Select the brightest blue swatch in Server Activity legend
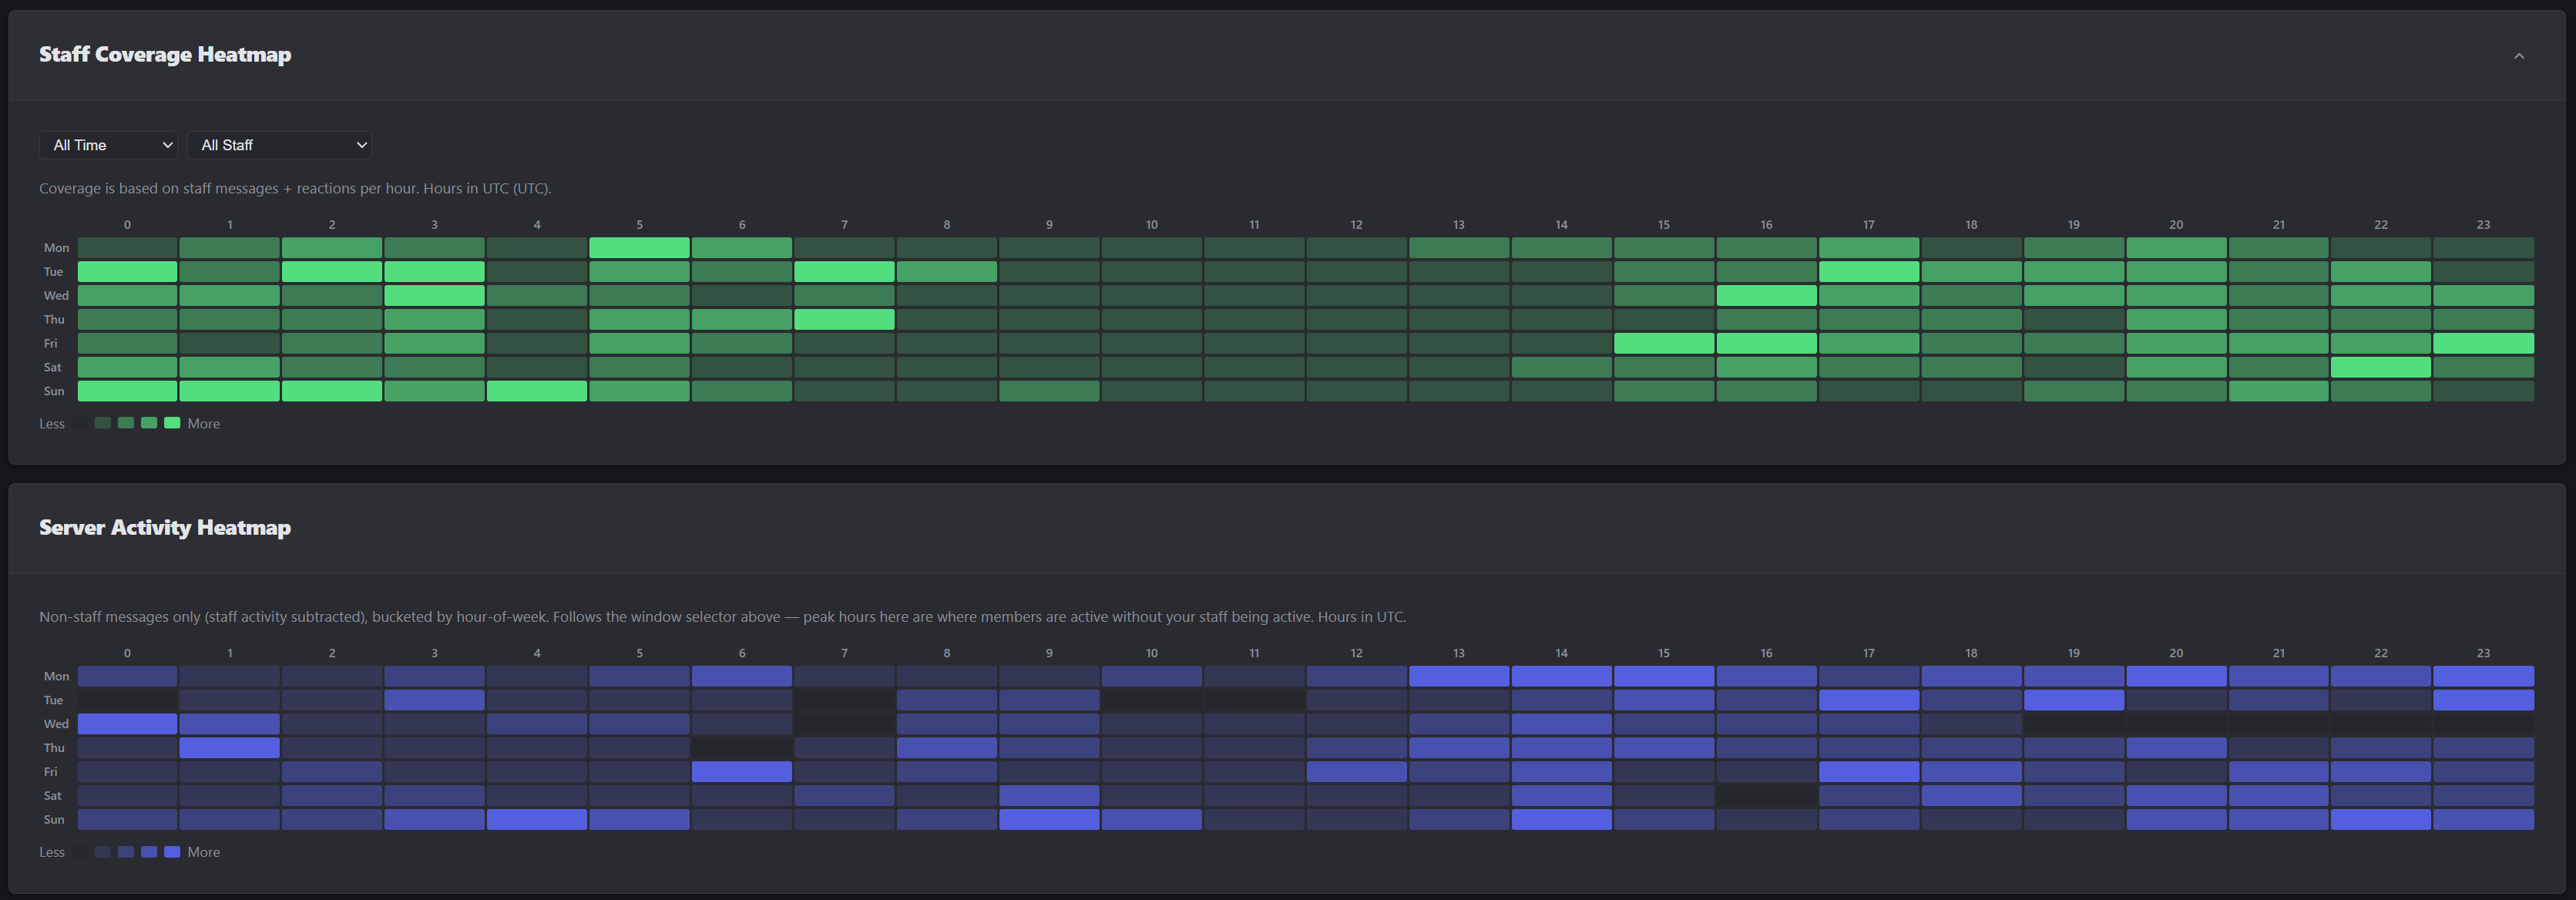2576x900 pixels. tap(172, 852)
